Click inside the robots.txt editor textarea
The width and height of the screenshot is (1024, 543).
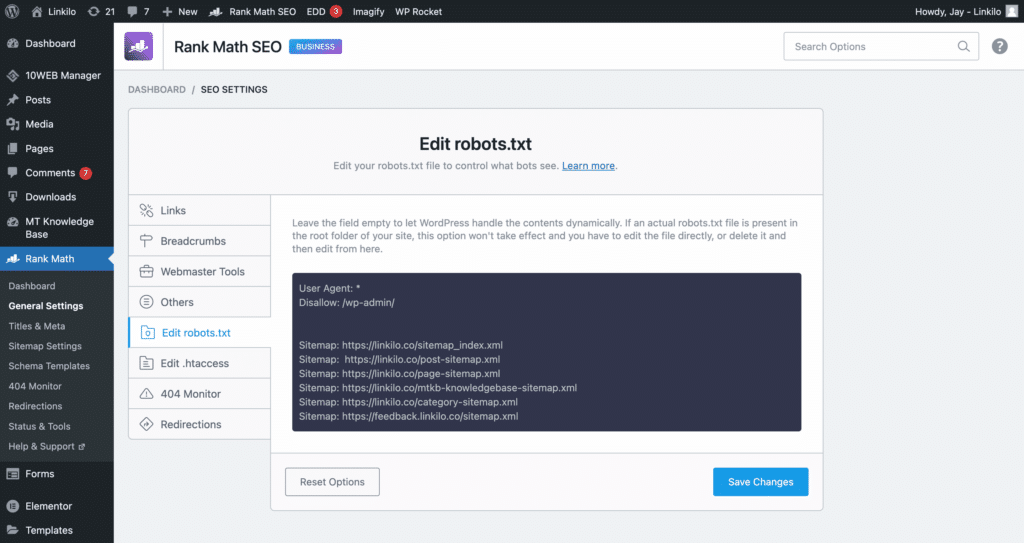point(547,352)
